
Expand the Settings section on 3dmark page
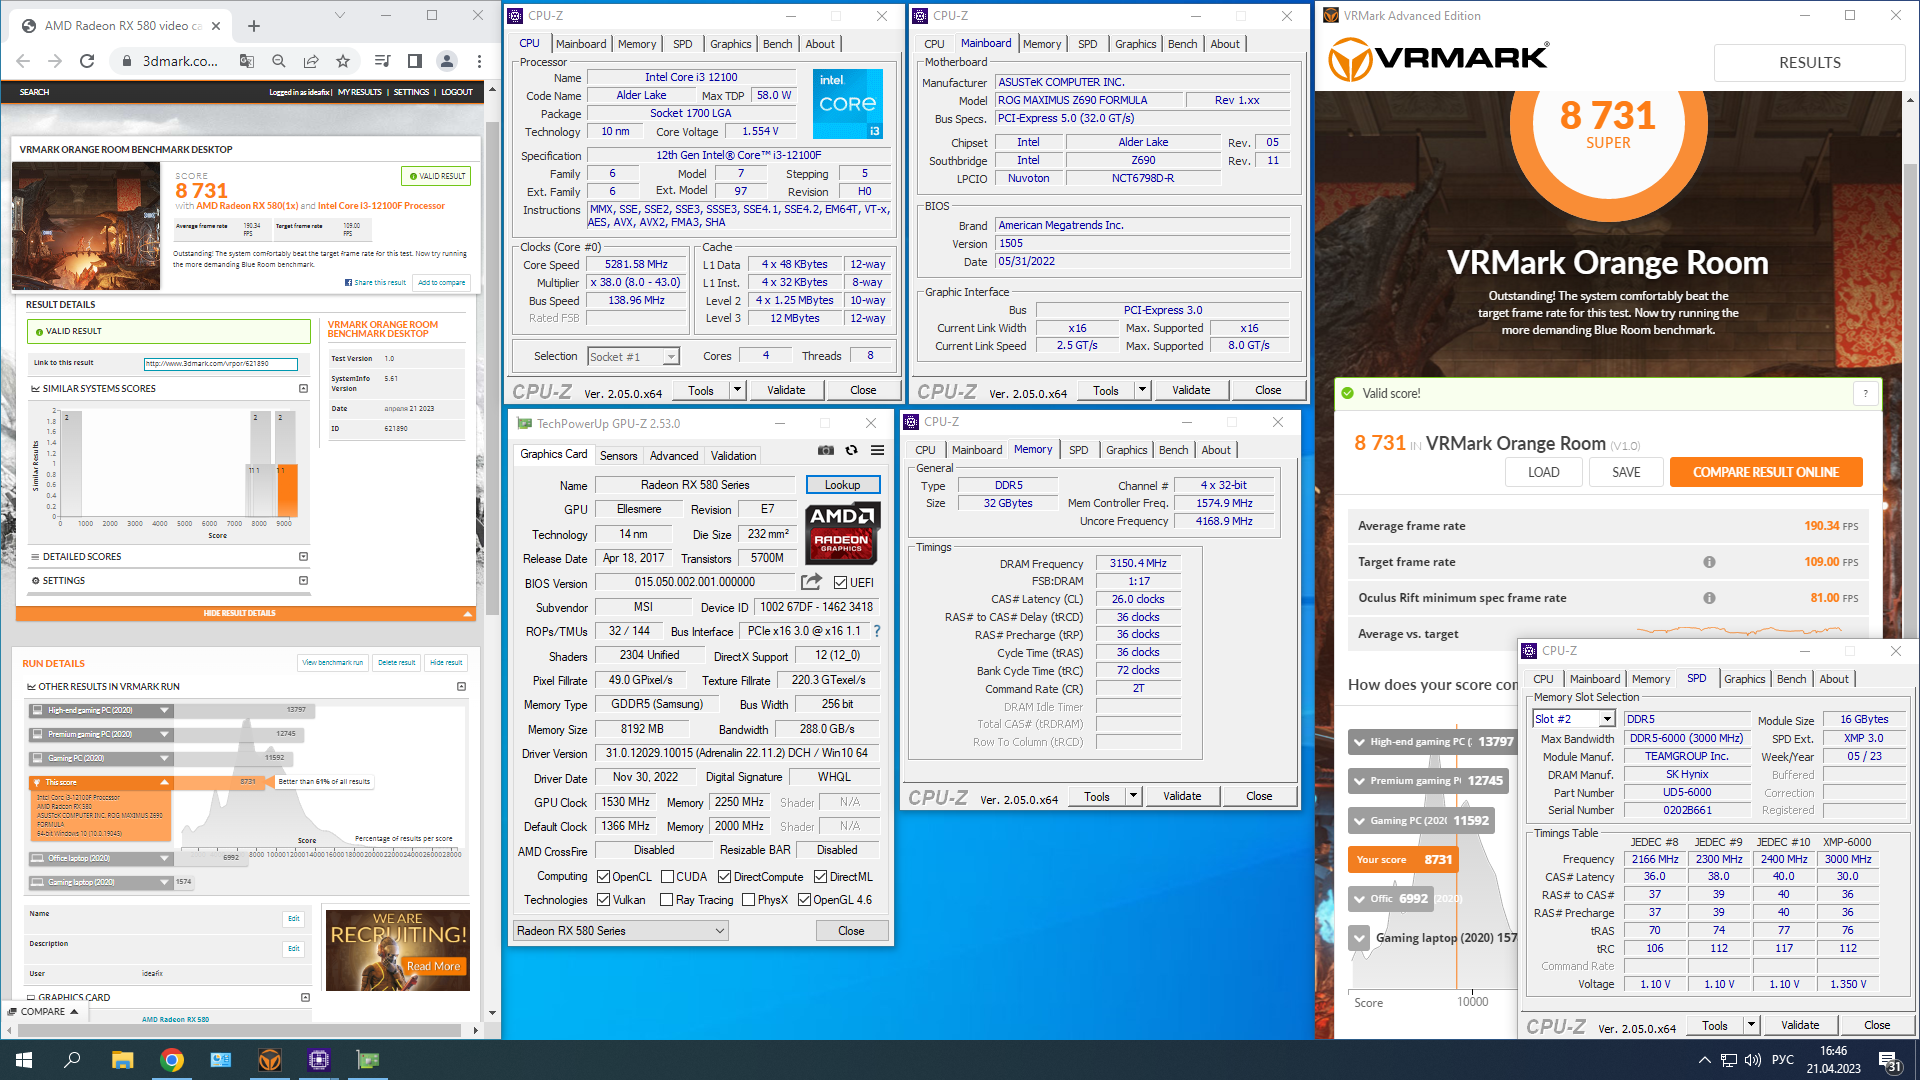click(303, 581)
